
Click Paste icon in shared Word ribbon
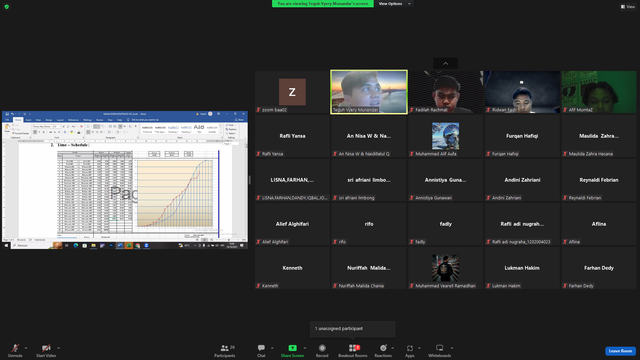point(7,128)
